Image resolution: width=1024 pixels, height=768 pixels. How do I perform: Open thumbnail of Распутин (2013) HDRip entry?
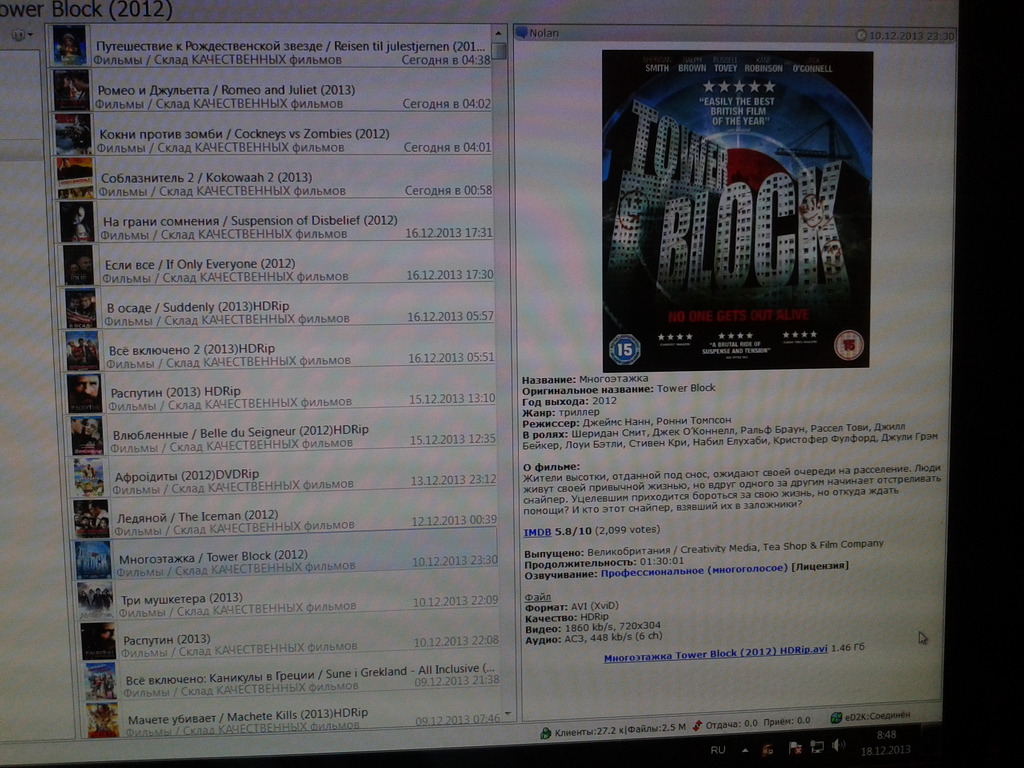tap(85, 392)
